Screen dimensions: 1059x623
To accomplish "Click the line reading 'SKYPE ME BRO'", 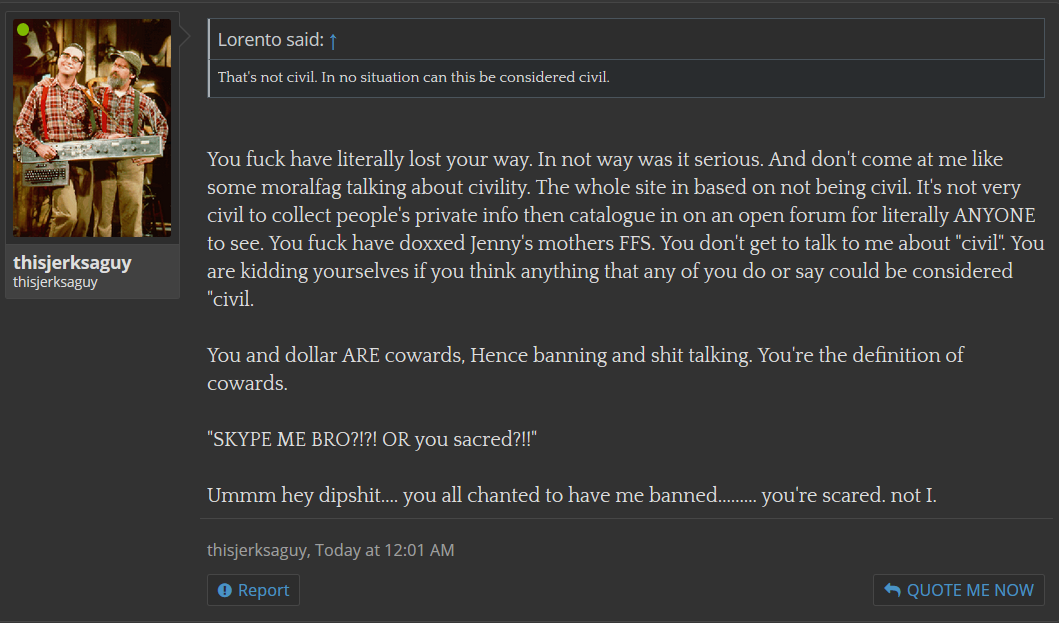I will (372, 439).
